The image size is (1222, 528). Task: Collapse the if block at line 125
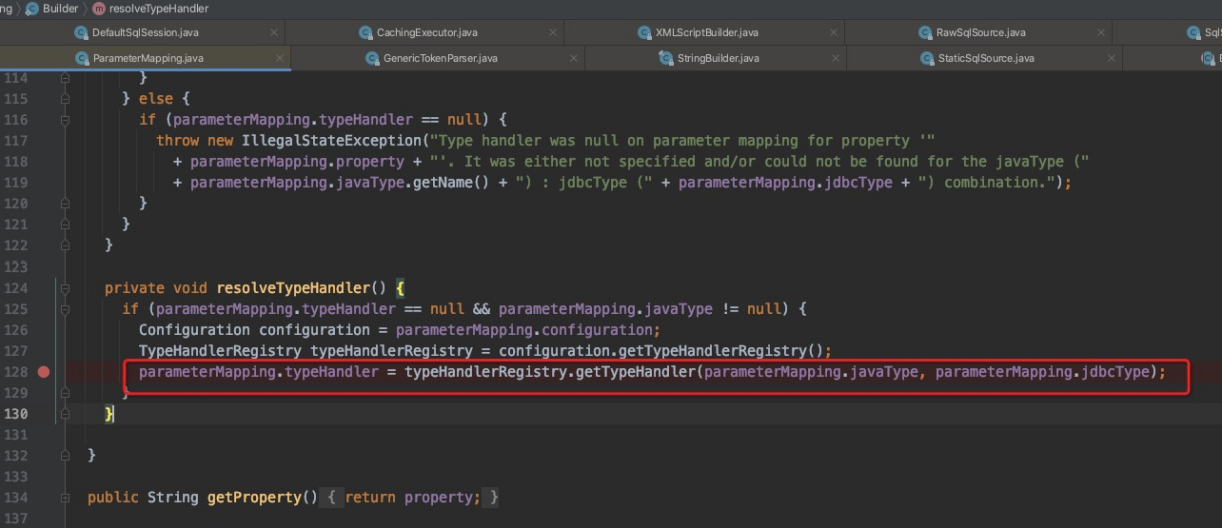point(65,309)
